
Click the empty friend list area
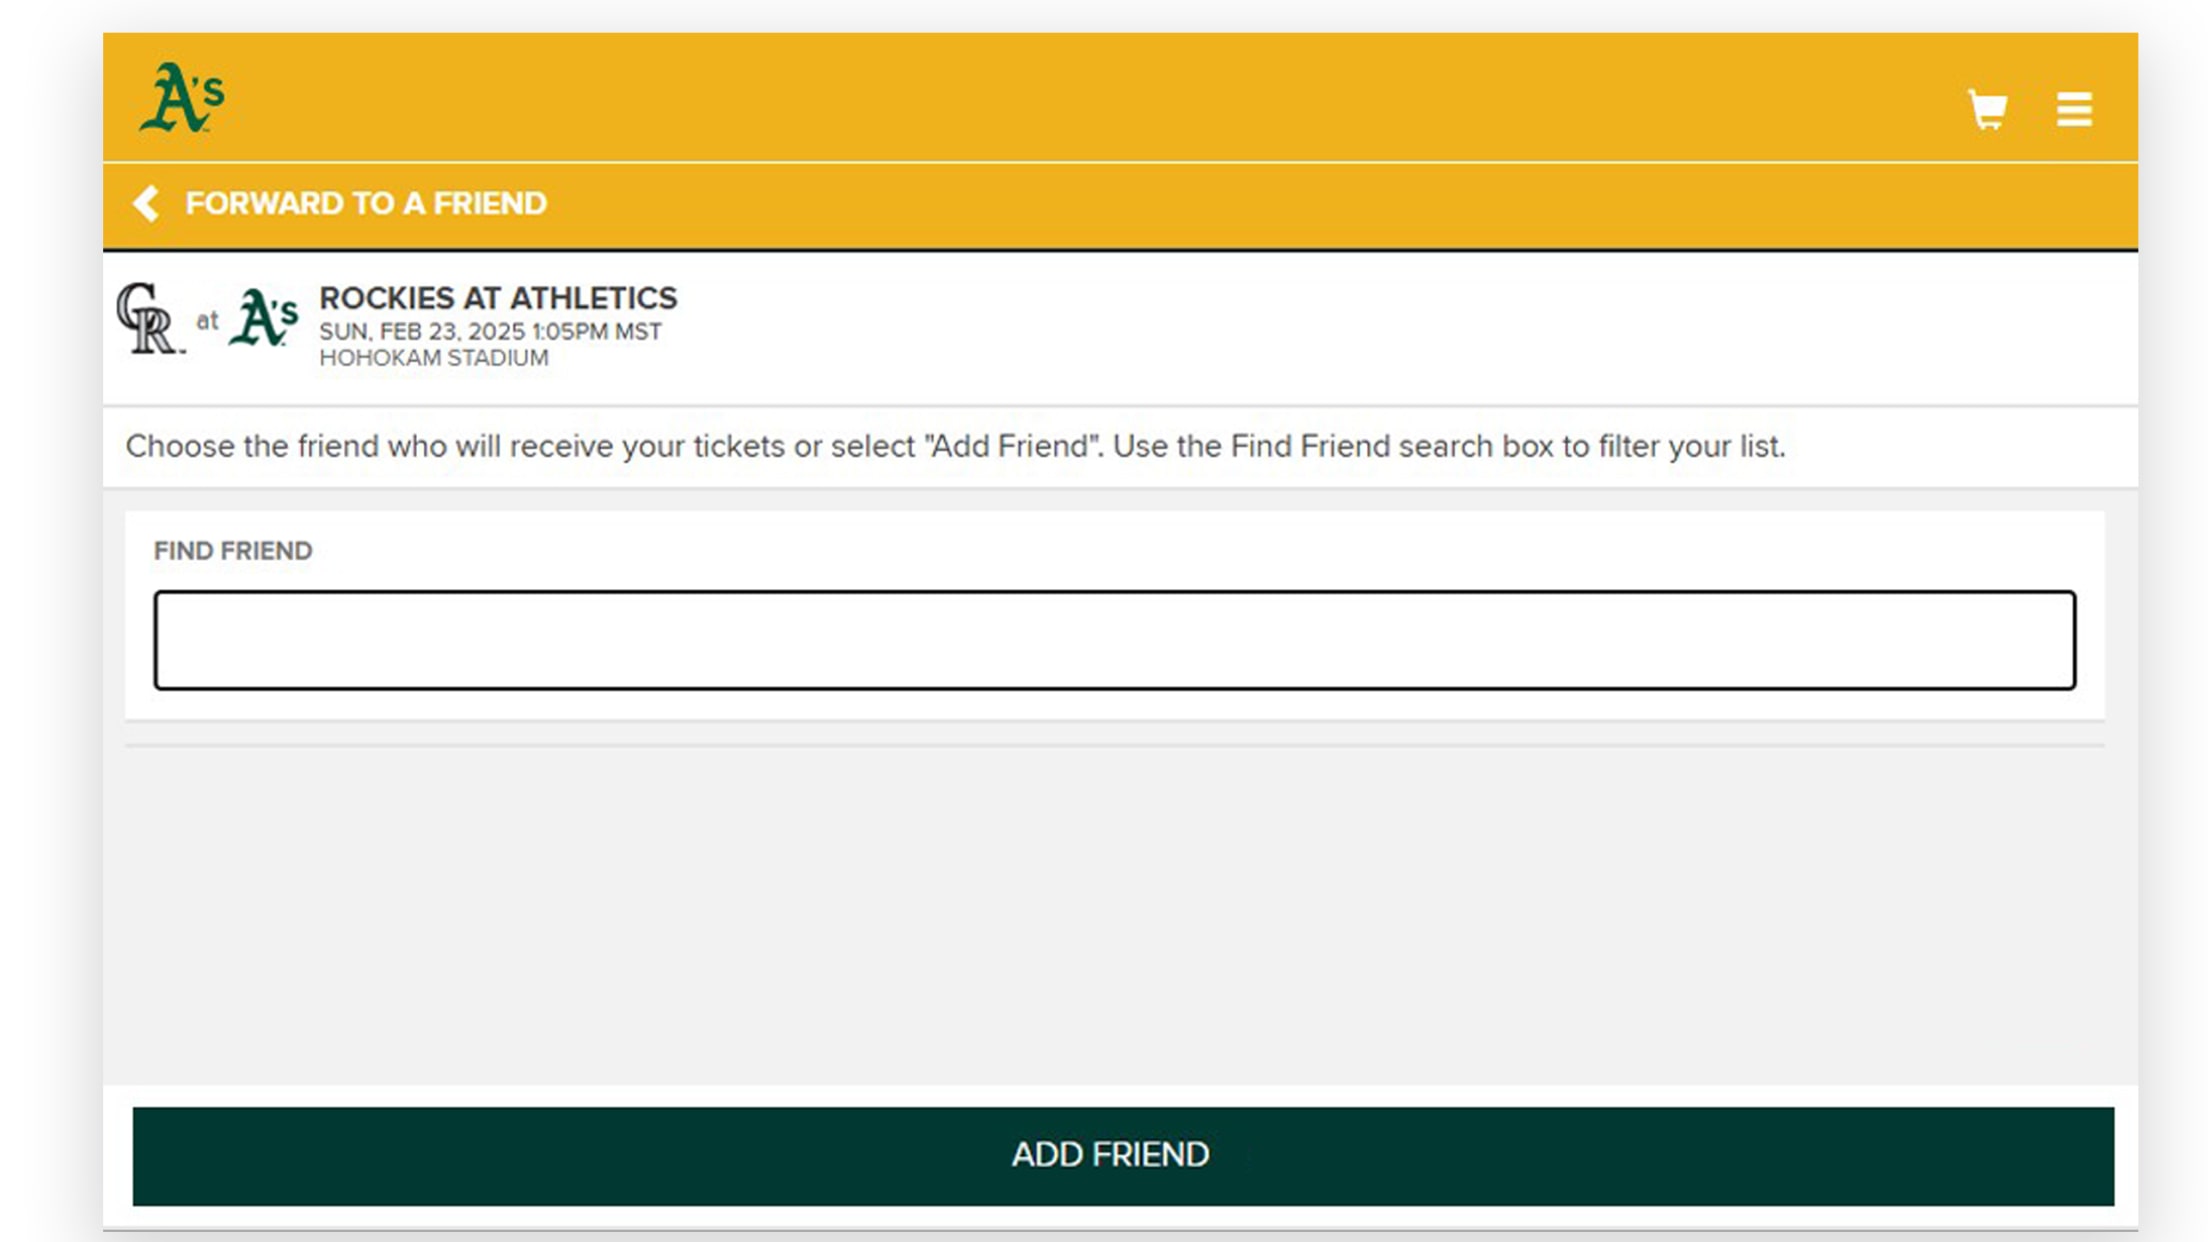pos(1114,910)
